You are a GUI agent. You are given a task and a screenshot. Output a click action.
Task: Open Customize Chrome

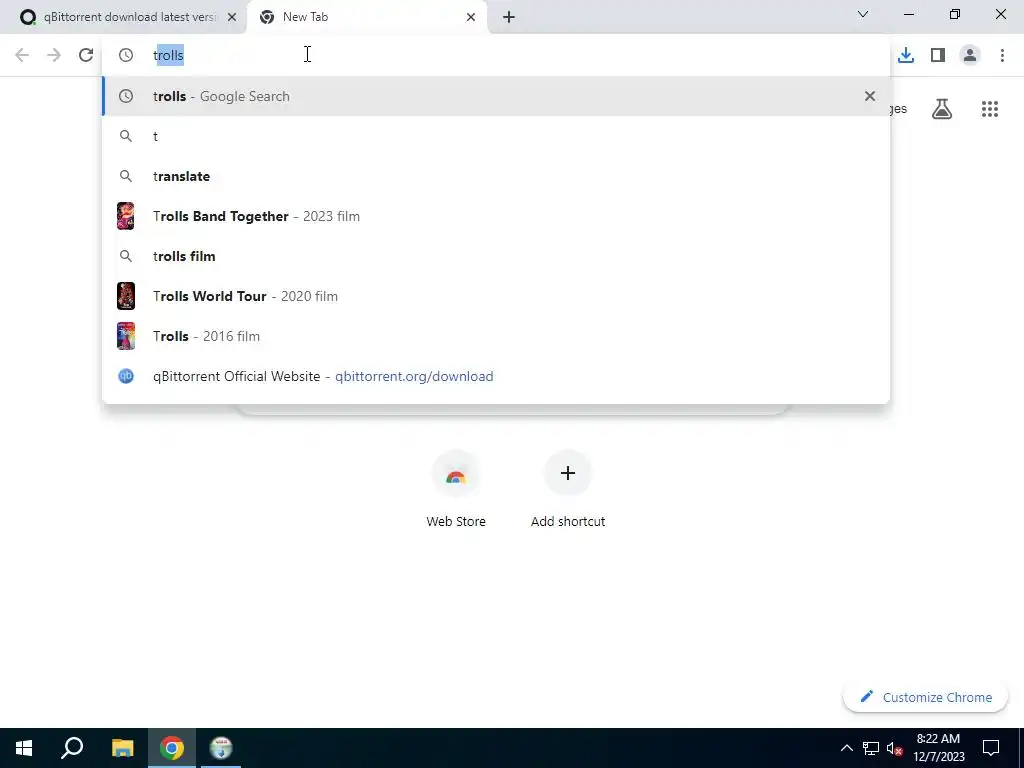(x=925, y=697)
